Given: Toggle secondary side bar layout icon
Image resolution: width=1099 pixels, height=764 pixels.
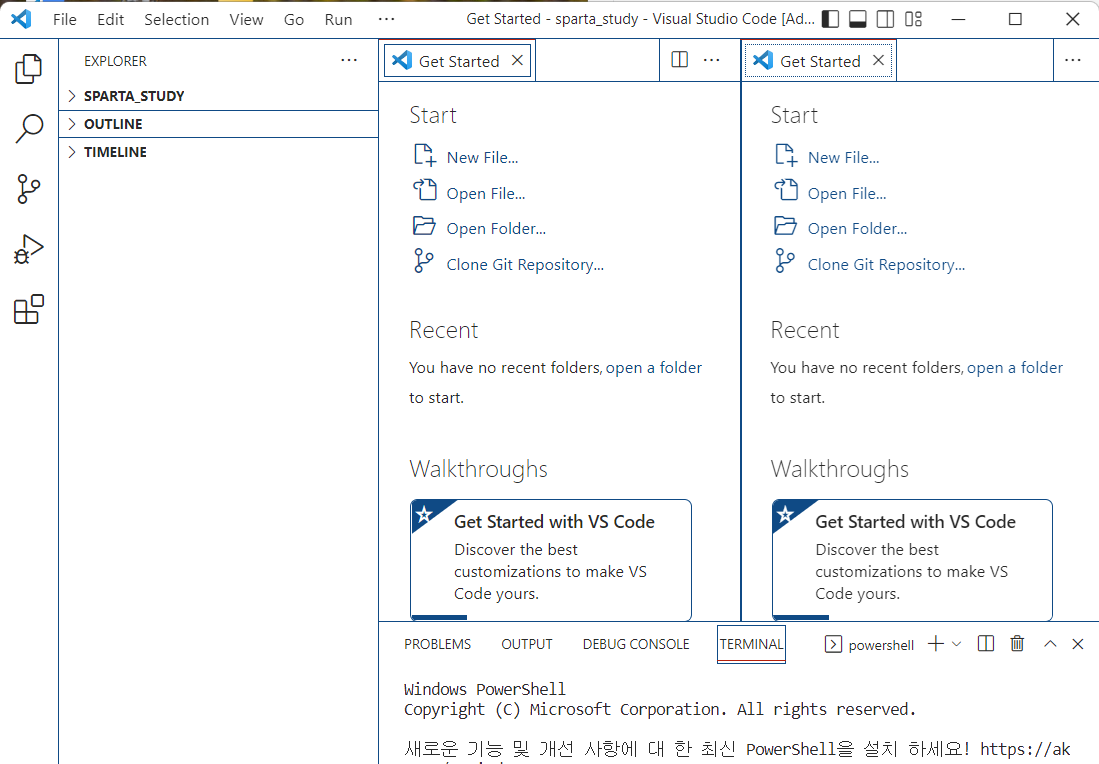Looking at the screenshot, I should point(885,19).
